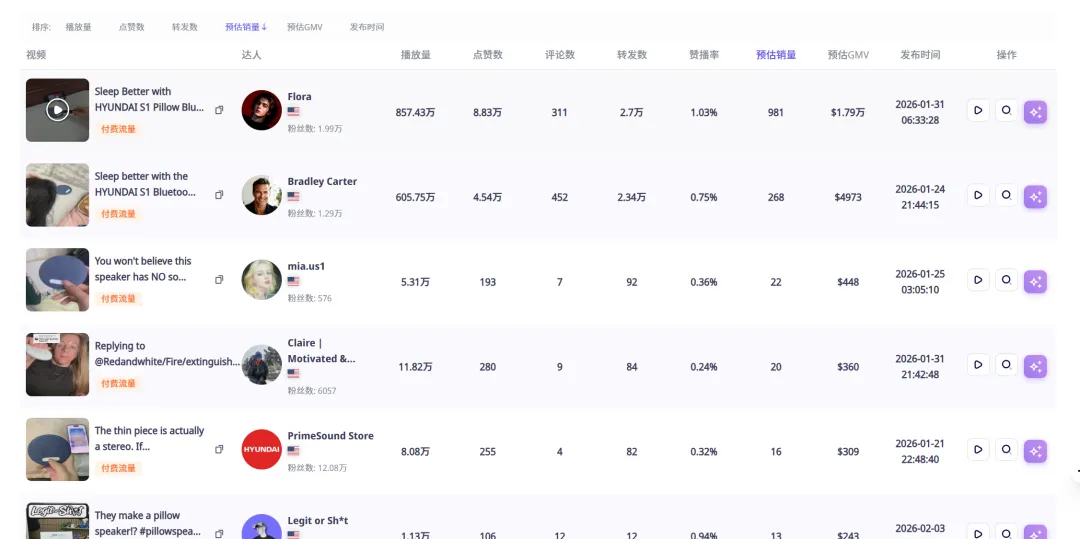The height and width of the screenshot is (539, 1080).
Task: Click the mia.us1 creator avatar
Action: (x=262, y=280)
